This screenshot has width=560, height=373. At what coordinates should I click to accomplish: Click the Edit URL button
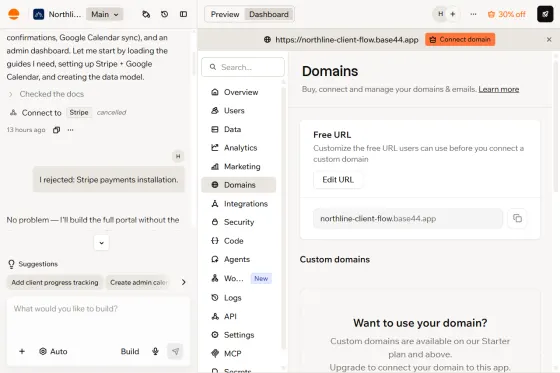(x=338, y=180)
